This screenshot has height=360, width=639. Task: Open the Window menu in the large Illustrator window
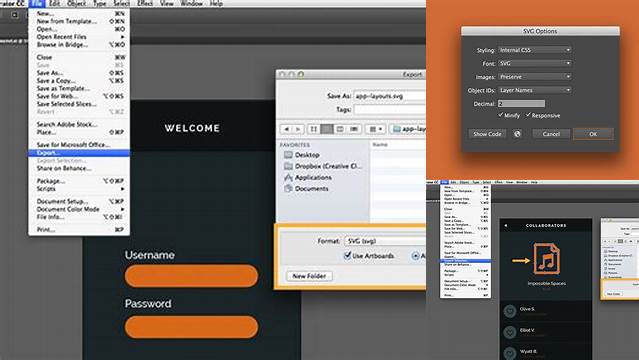pyautogui.click(x=192, y=4)
